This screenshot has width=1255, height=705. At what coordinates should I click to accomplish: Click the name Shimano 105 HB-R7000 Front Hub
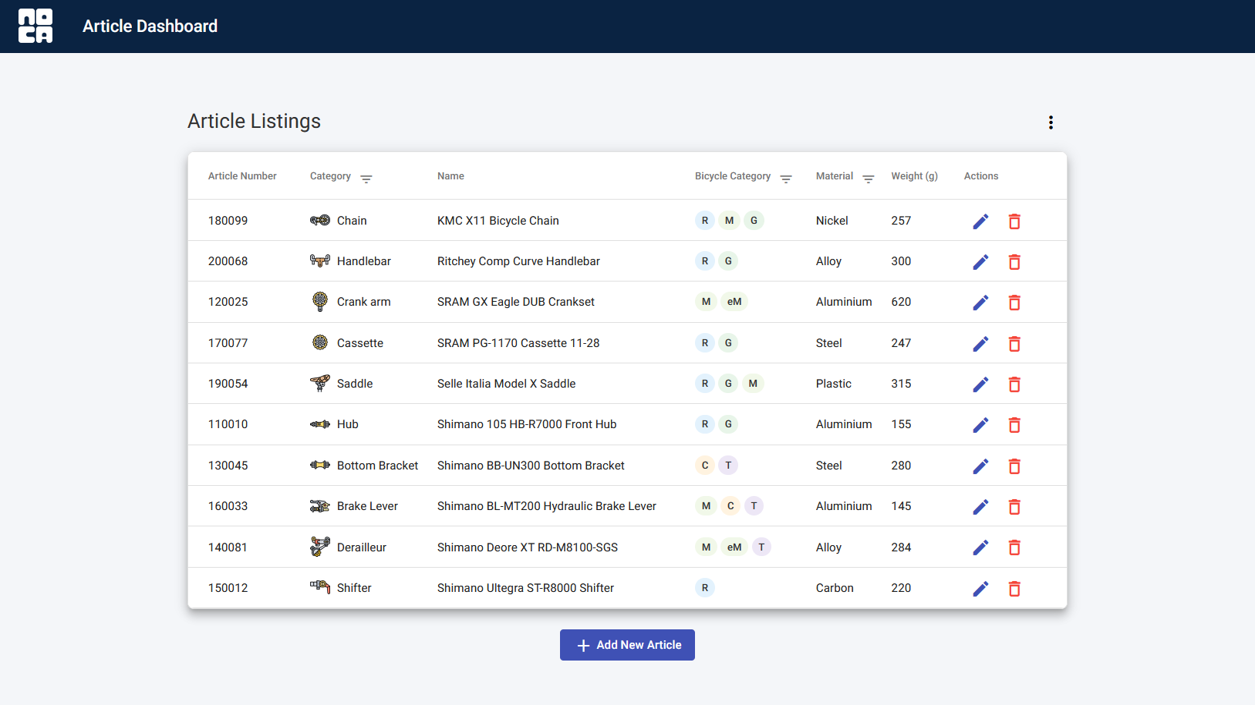click(527, 424)
